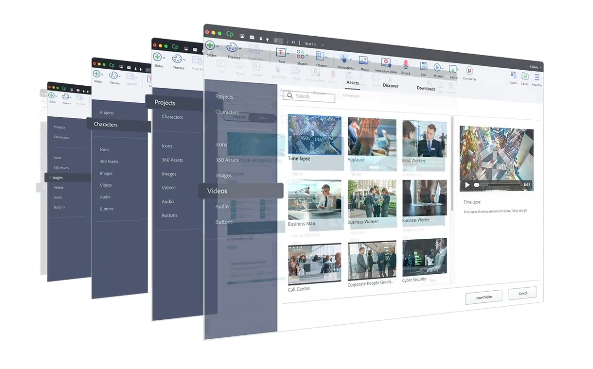This screenshot has height=369, width=593.
Task: Open the Properties panel icon
Action: [x=537, y=77]
